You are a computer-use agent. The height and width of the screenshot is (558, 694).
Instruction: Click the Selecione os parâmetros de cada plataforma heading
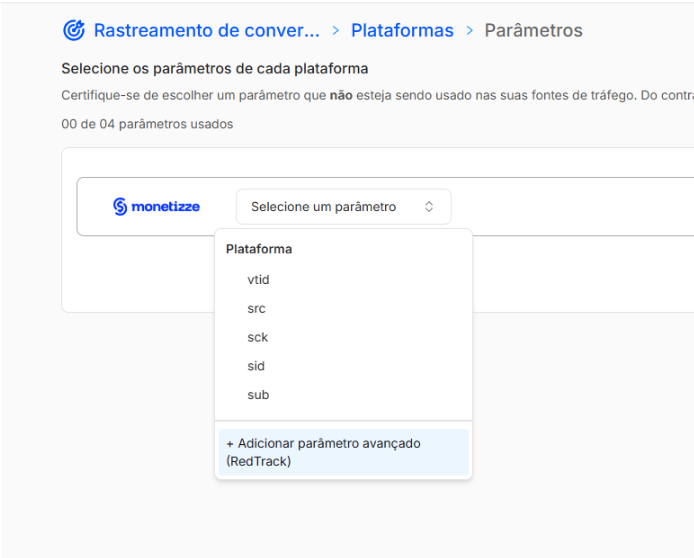point(214,69)
